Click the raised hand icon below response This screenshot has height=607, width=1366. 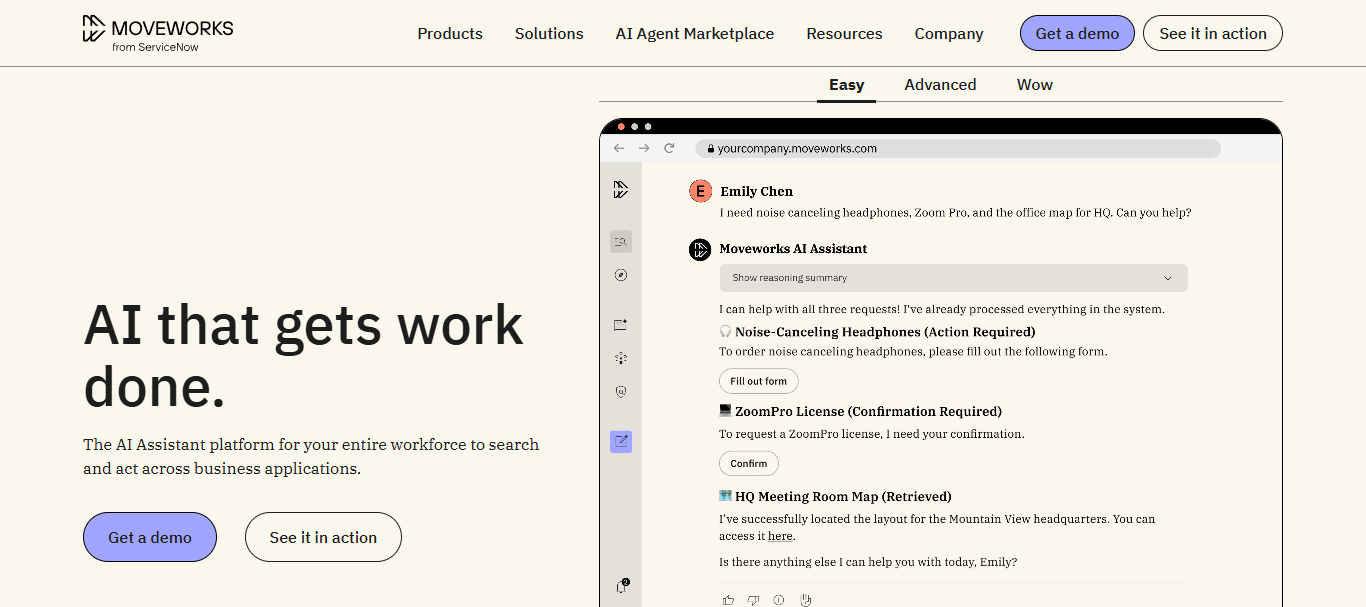click(x=805, y=600)
